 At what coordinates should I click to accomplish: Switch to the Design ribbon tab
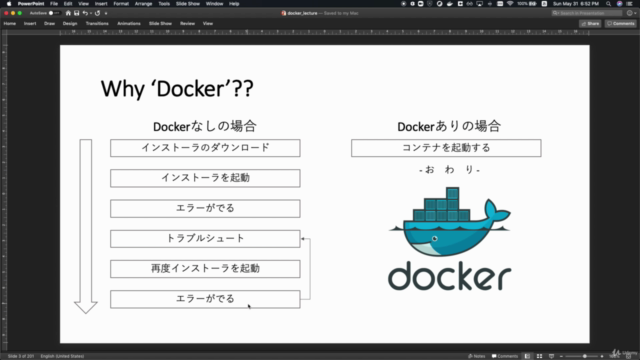(70, 24)
